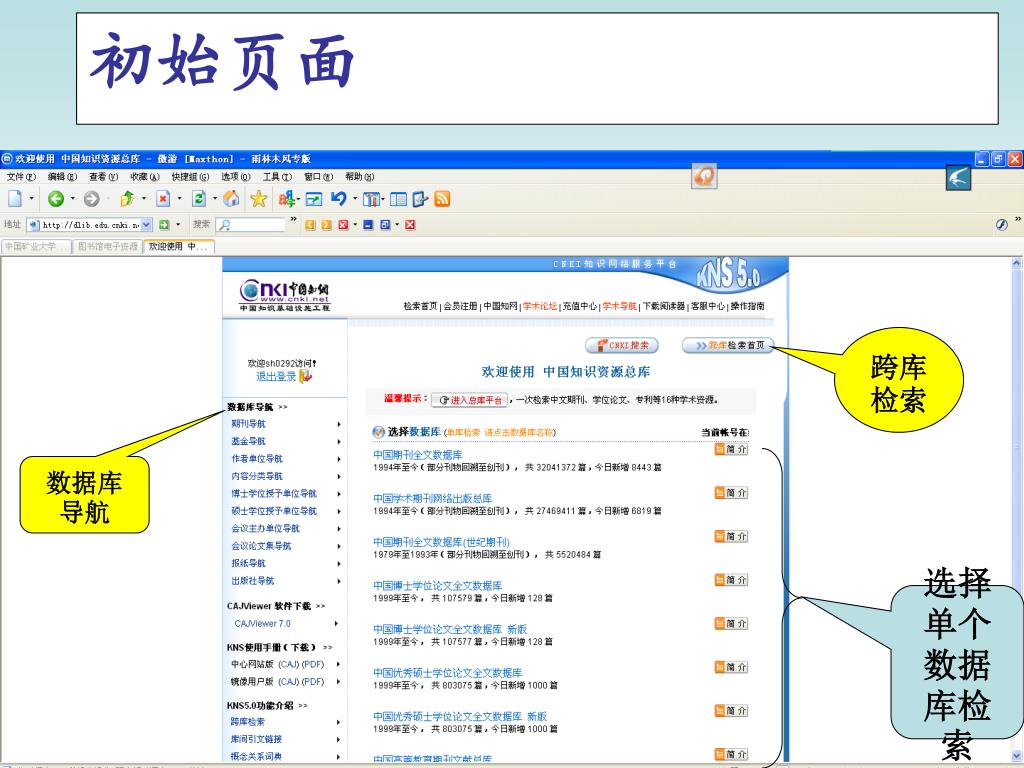Open the address bar URL dropdown
This screenshot has height=768, width=1024.
point(146,225)
